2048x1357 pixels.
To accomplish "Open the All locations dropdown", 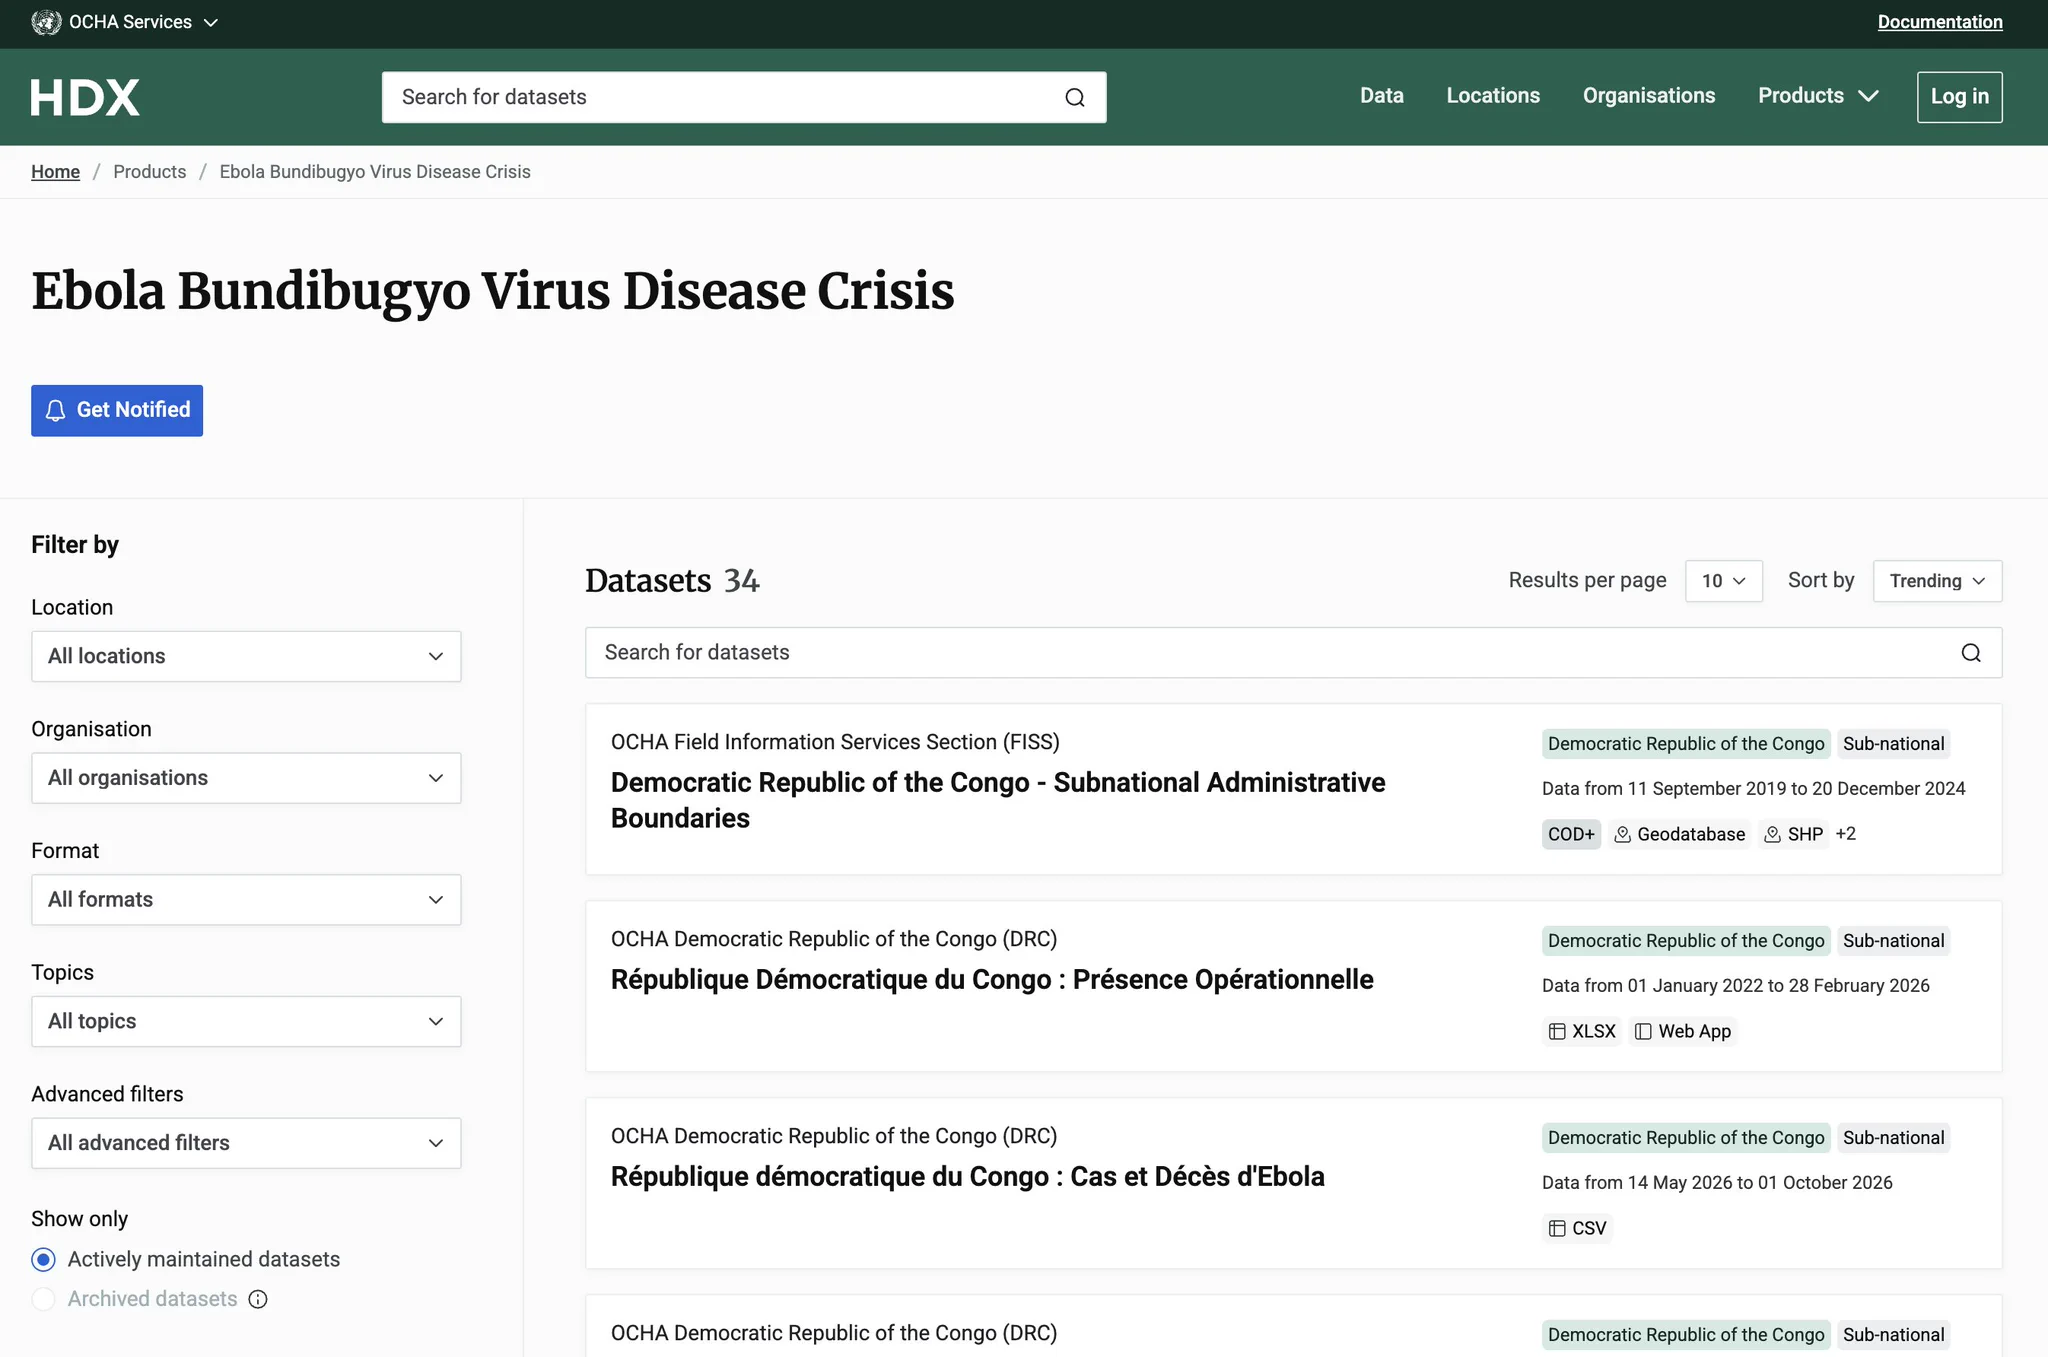I will point(246,656).
